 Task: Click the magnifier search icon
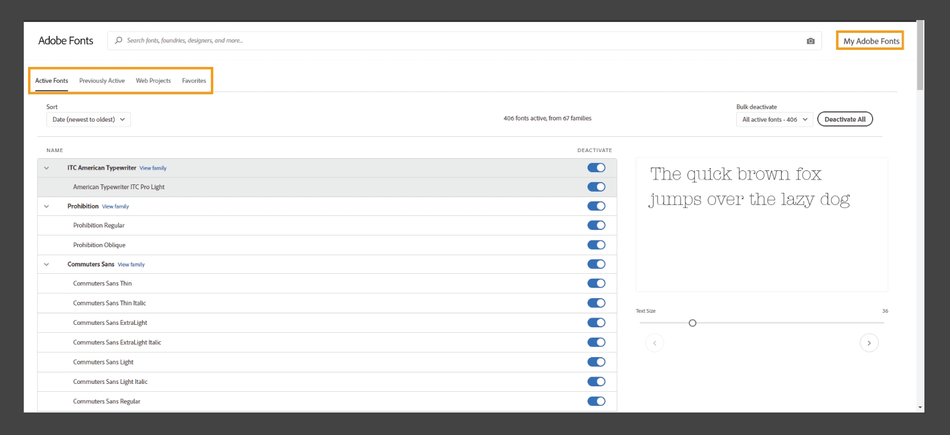click(x=119, y=41)
